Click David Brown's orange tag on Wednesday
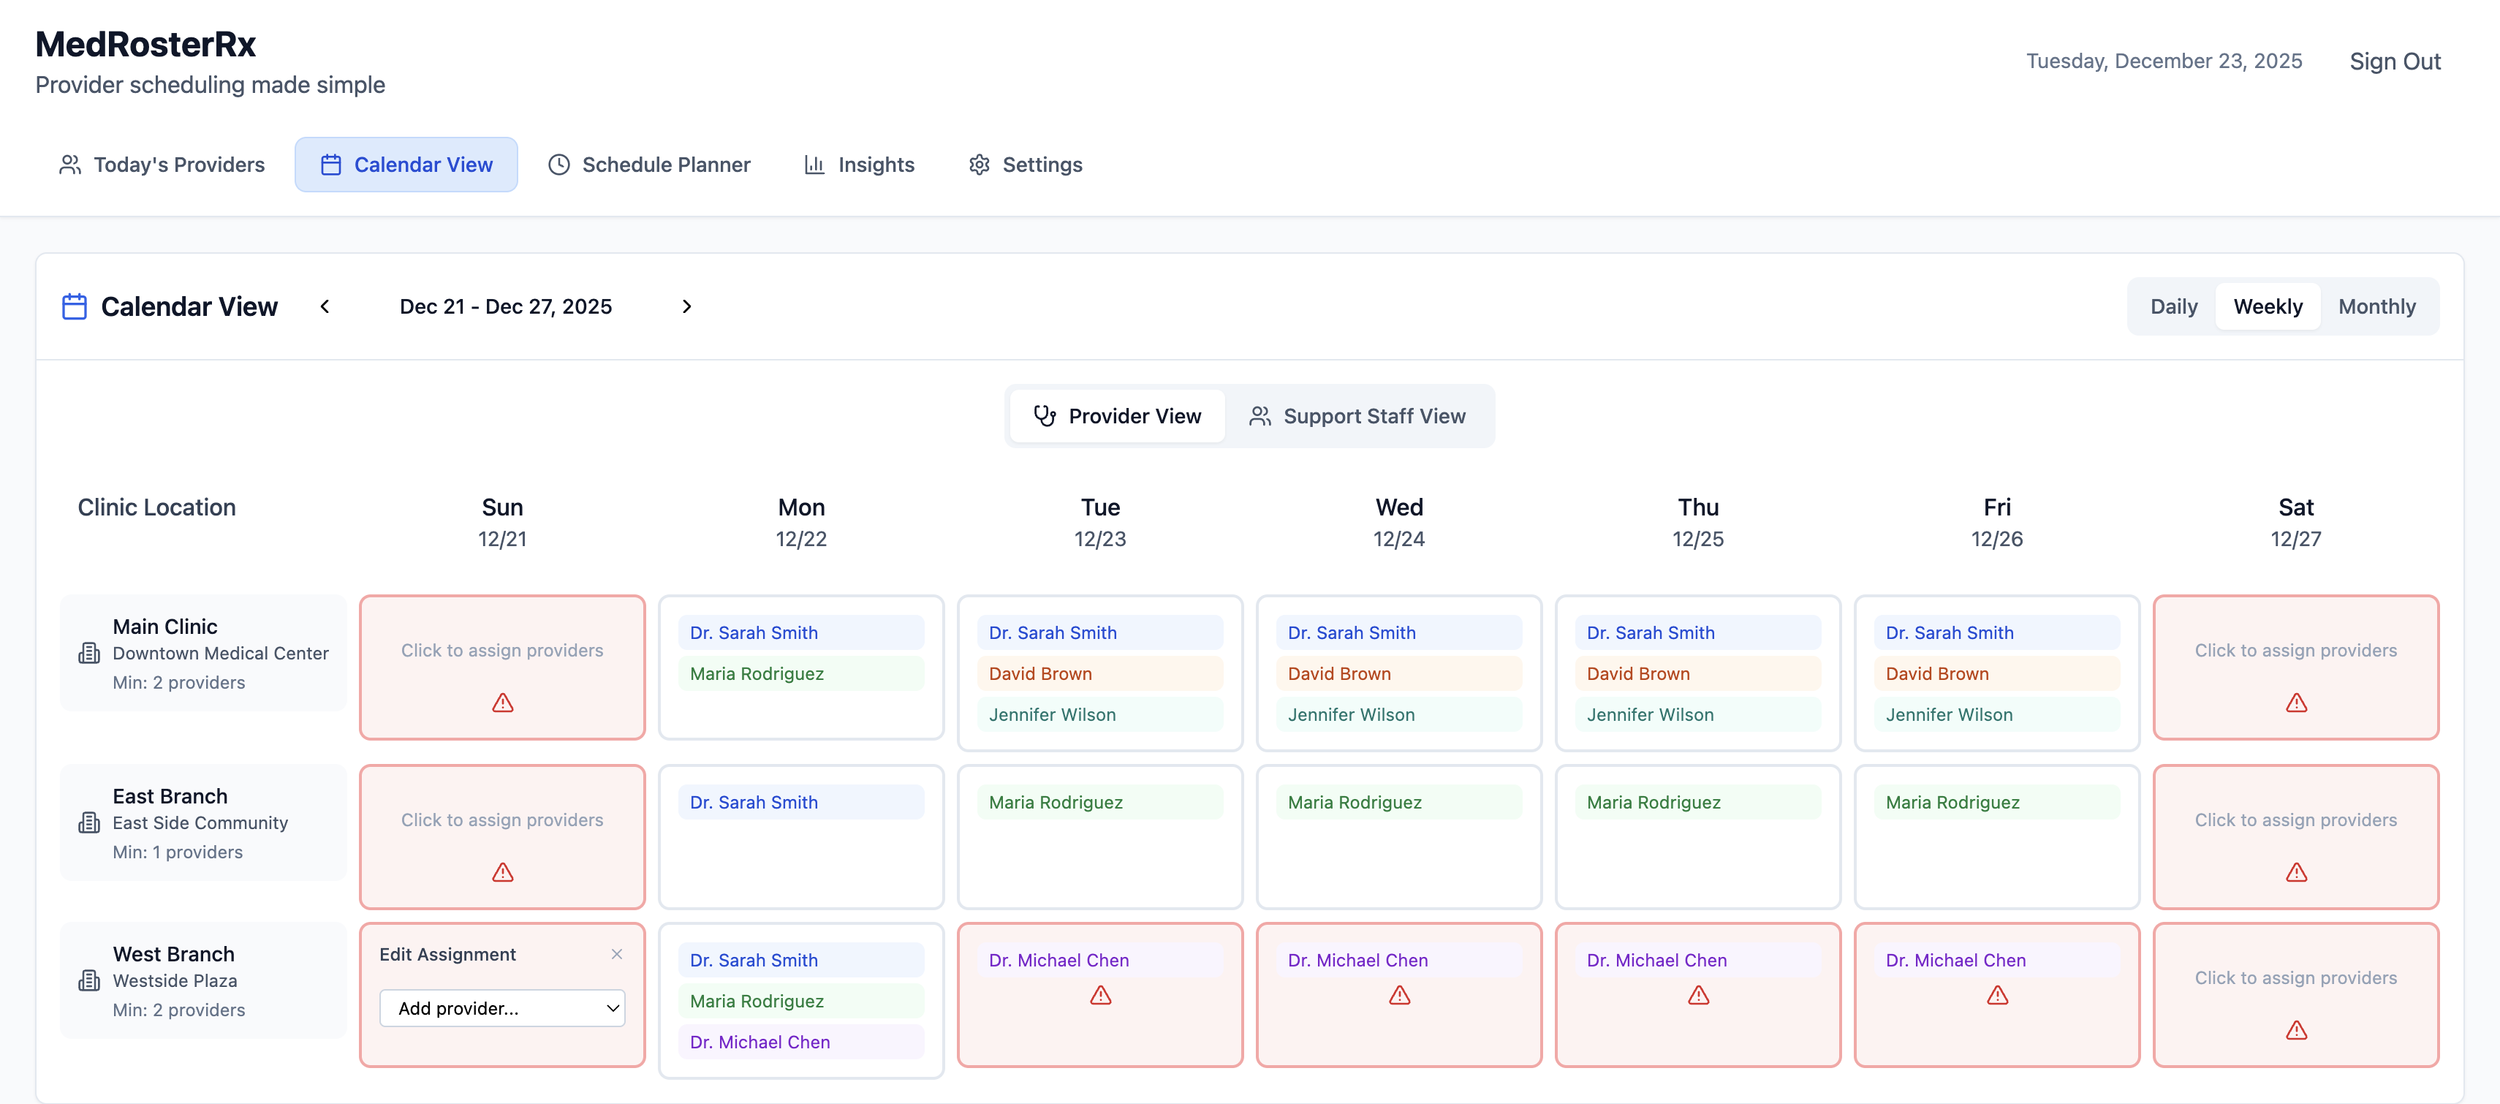Image resolution: width=2500 pixels, height=1104 pixels. click(1398, 674)
